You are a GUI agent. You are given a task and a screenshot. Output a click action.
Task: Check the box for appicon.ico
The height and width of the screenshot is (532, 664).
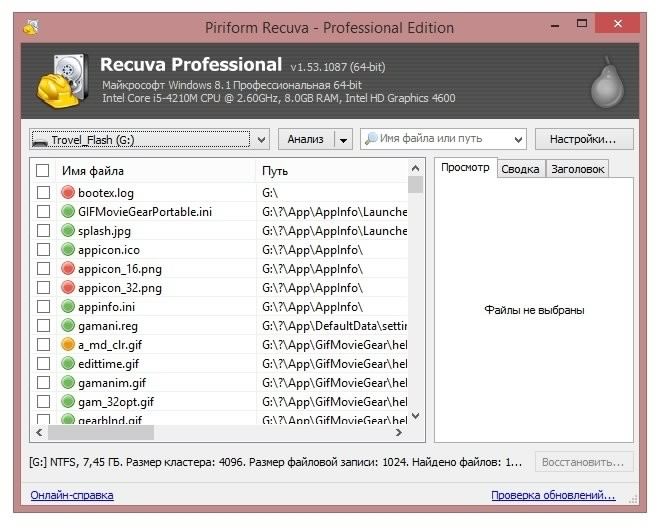click(42, 249)
